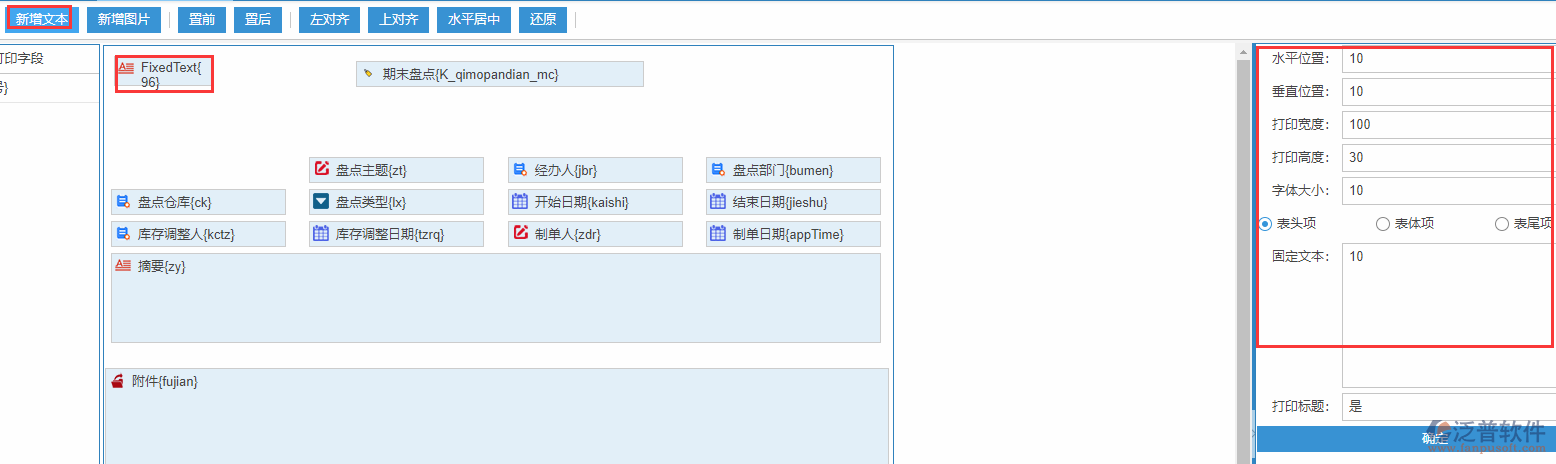Click the 库存调整人{kctz} icon
This screenshot has width=1556, height=464.
coord(122,233)
